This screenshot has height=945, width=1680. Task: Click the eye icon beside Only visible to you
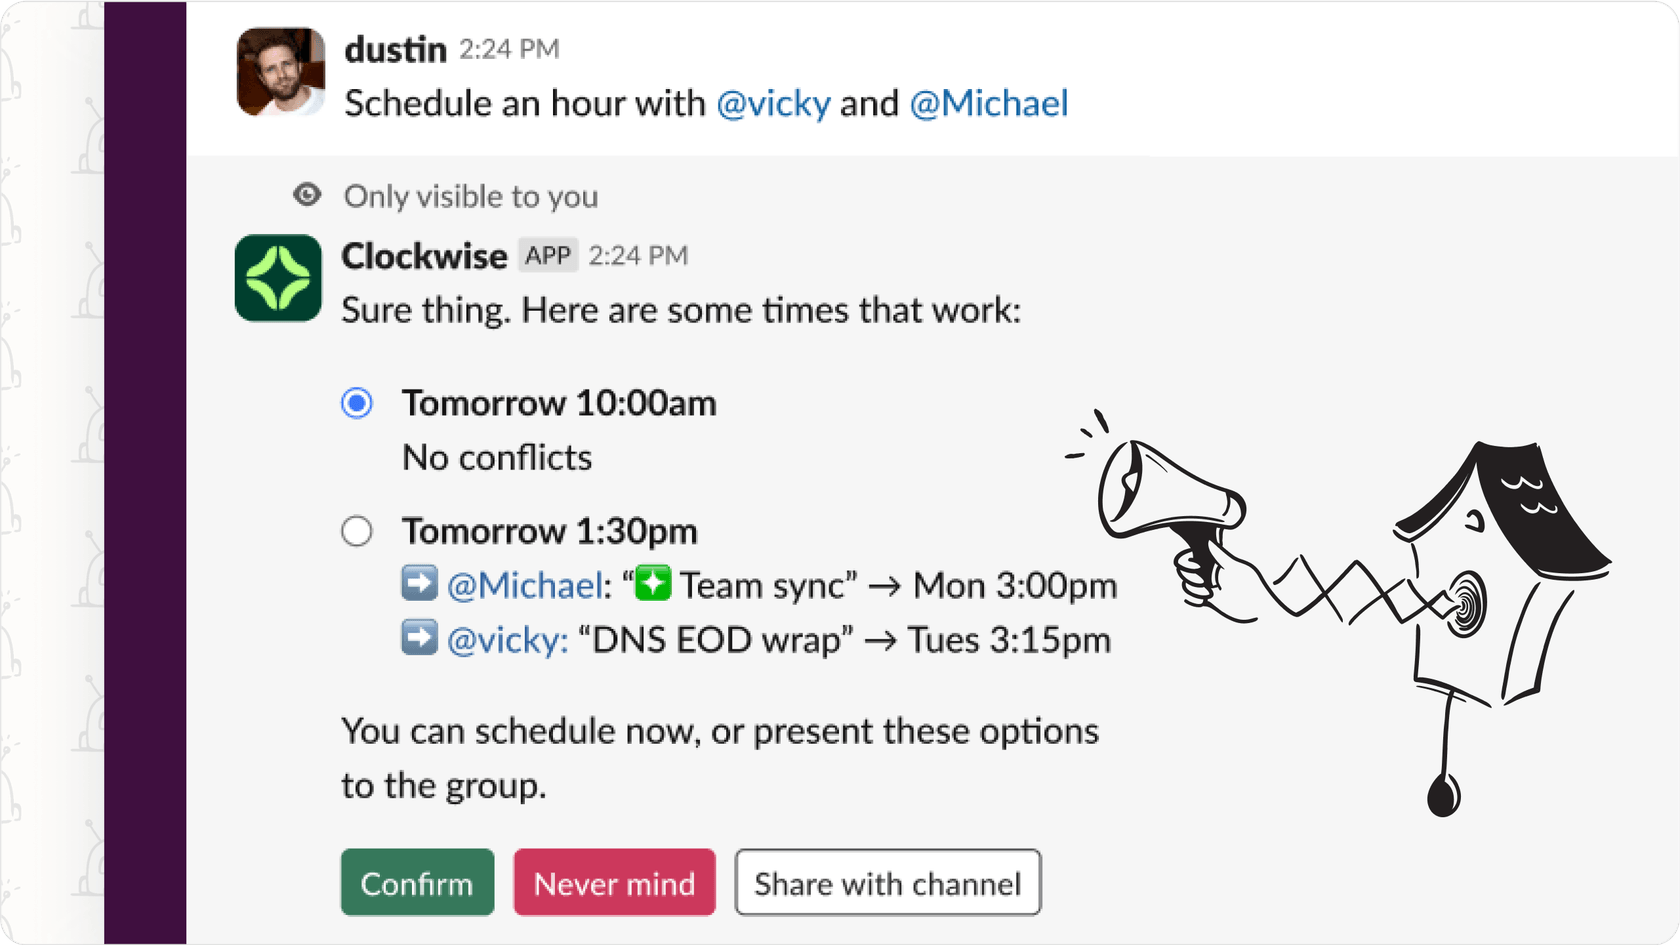click(307, 194)
